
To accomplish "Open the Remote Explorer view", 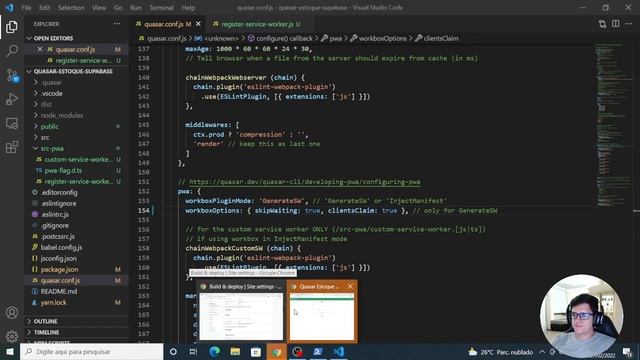I will point(12,123).
